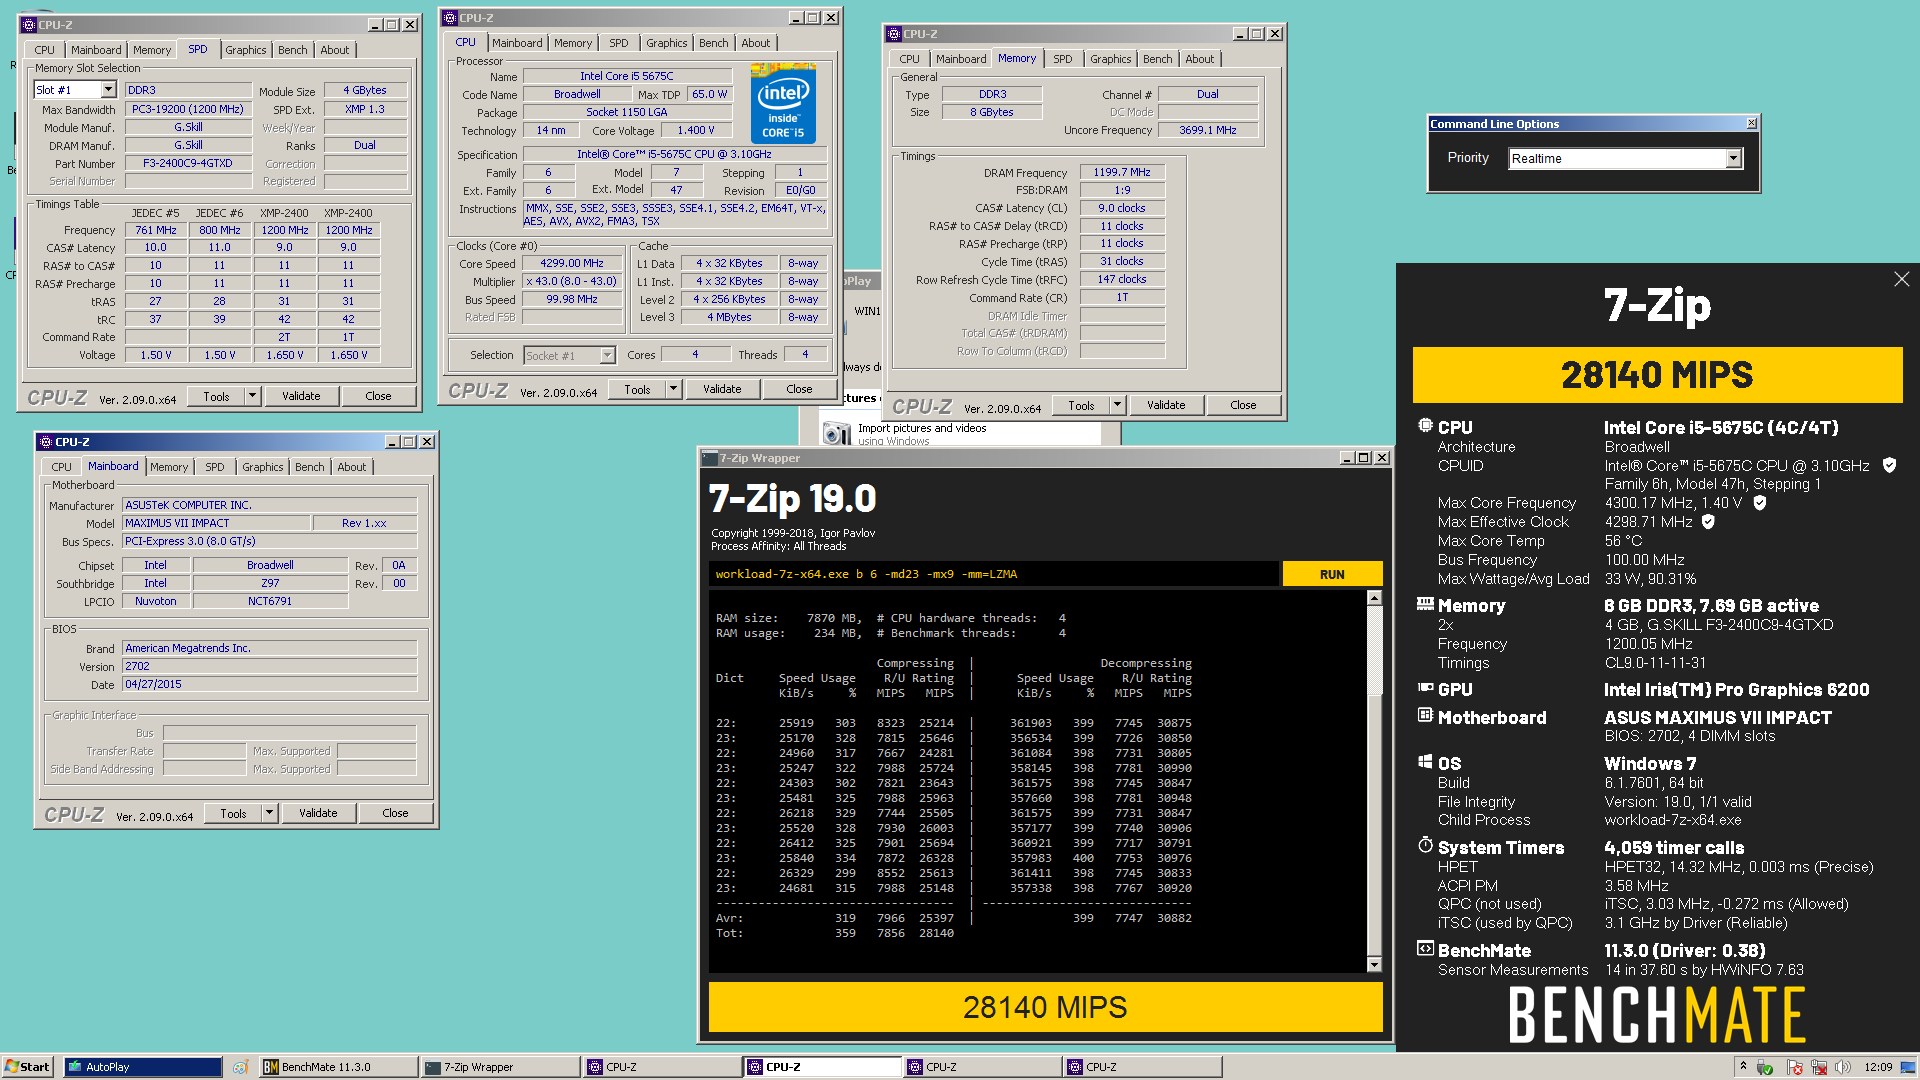The image size is (1920, 1080).
Task: Click the Core Speed 4299.00 MHz value
Action: pyautogui.click(x=572, y=264)
